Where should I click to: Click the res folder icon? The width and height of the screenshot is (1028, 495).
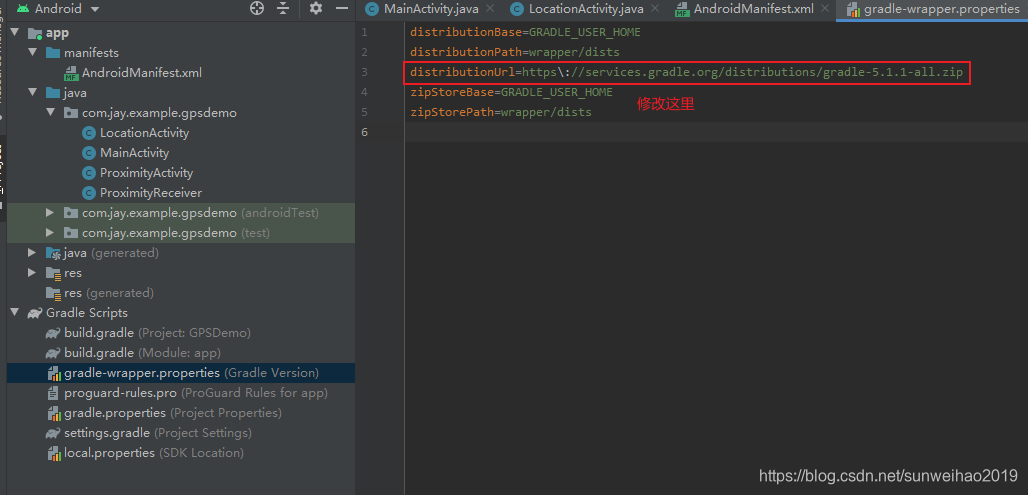coord(53,273)
